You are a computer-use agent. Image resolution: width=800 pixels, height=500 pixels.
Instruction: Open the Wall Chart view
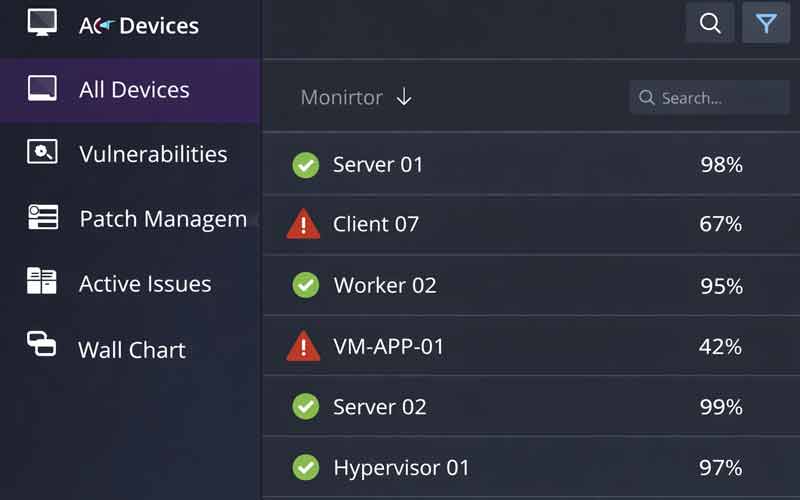coord(132,350)
